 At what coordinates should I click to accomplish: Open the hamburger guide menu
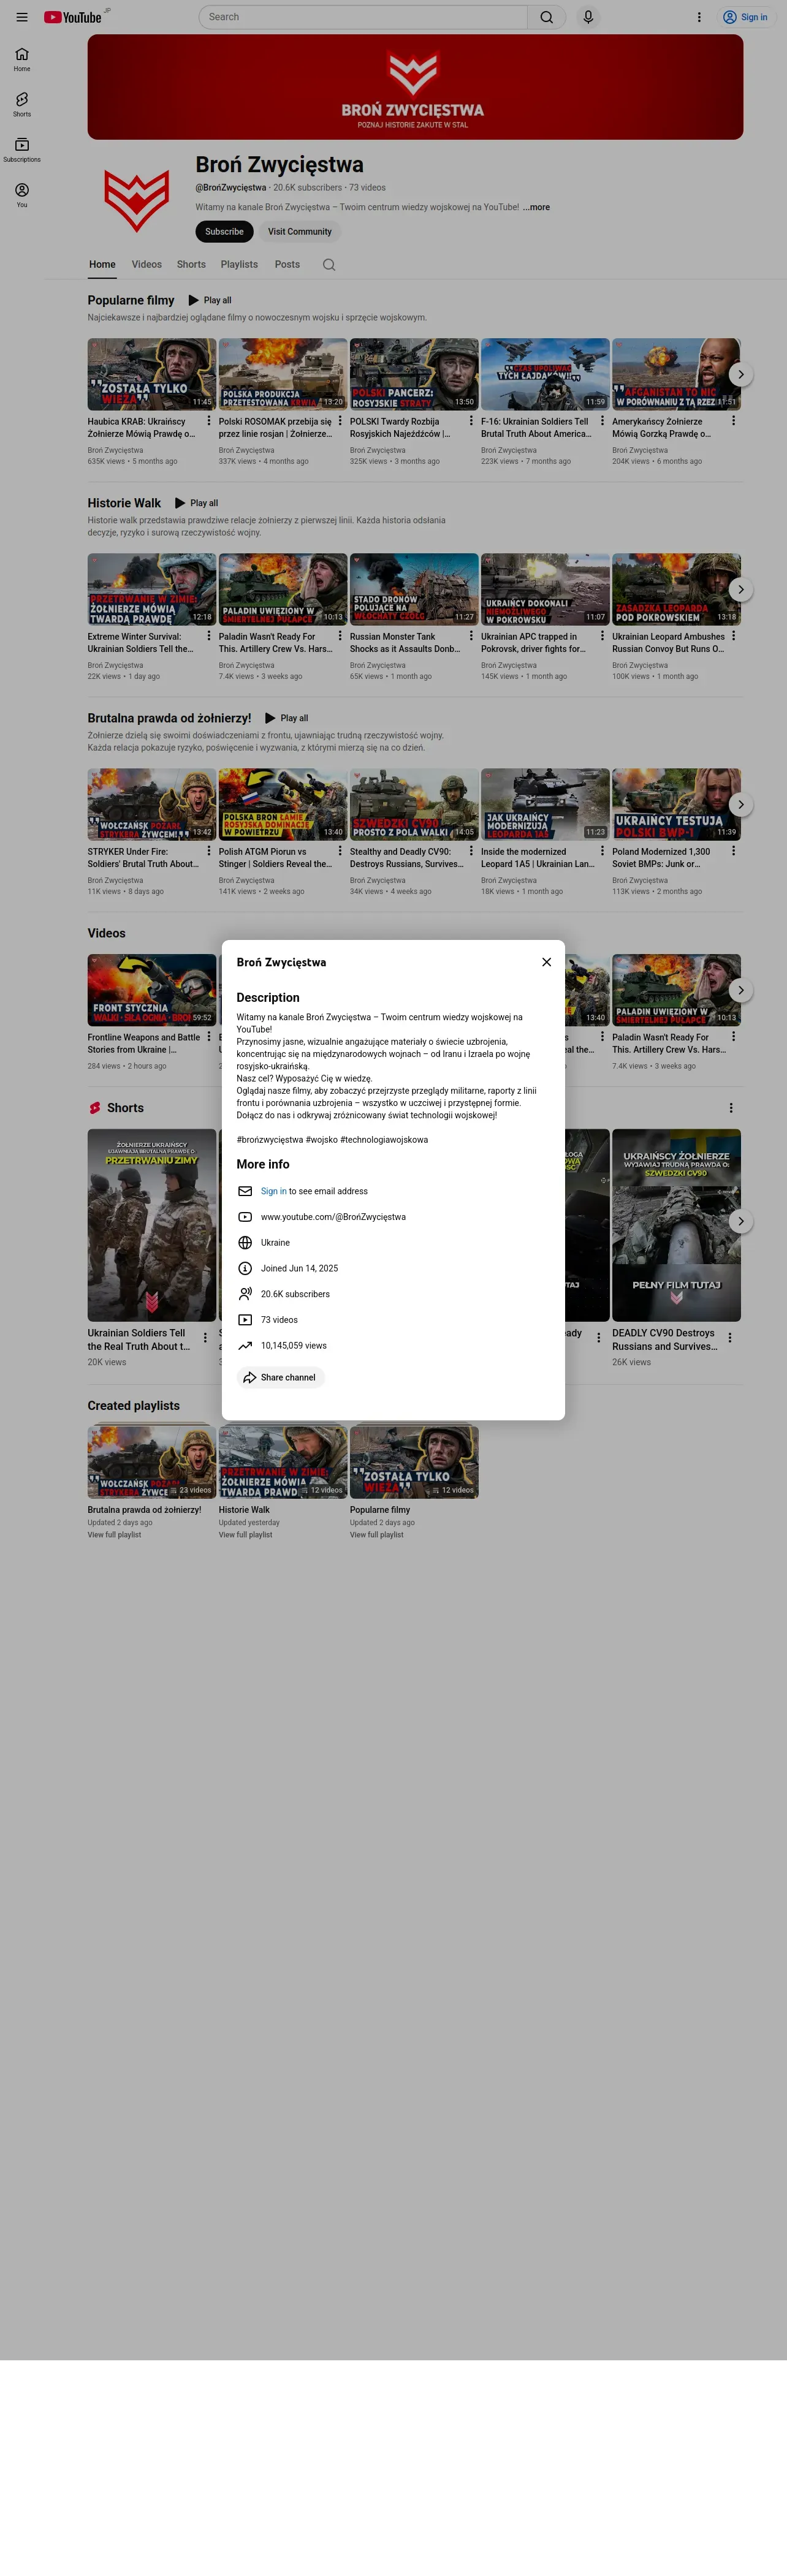22,17
